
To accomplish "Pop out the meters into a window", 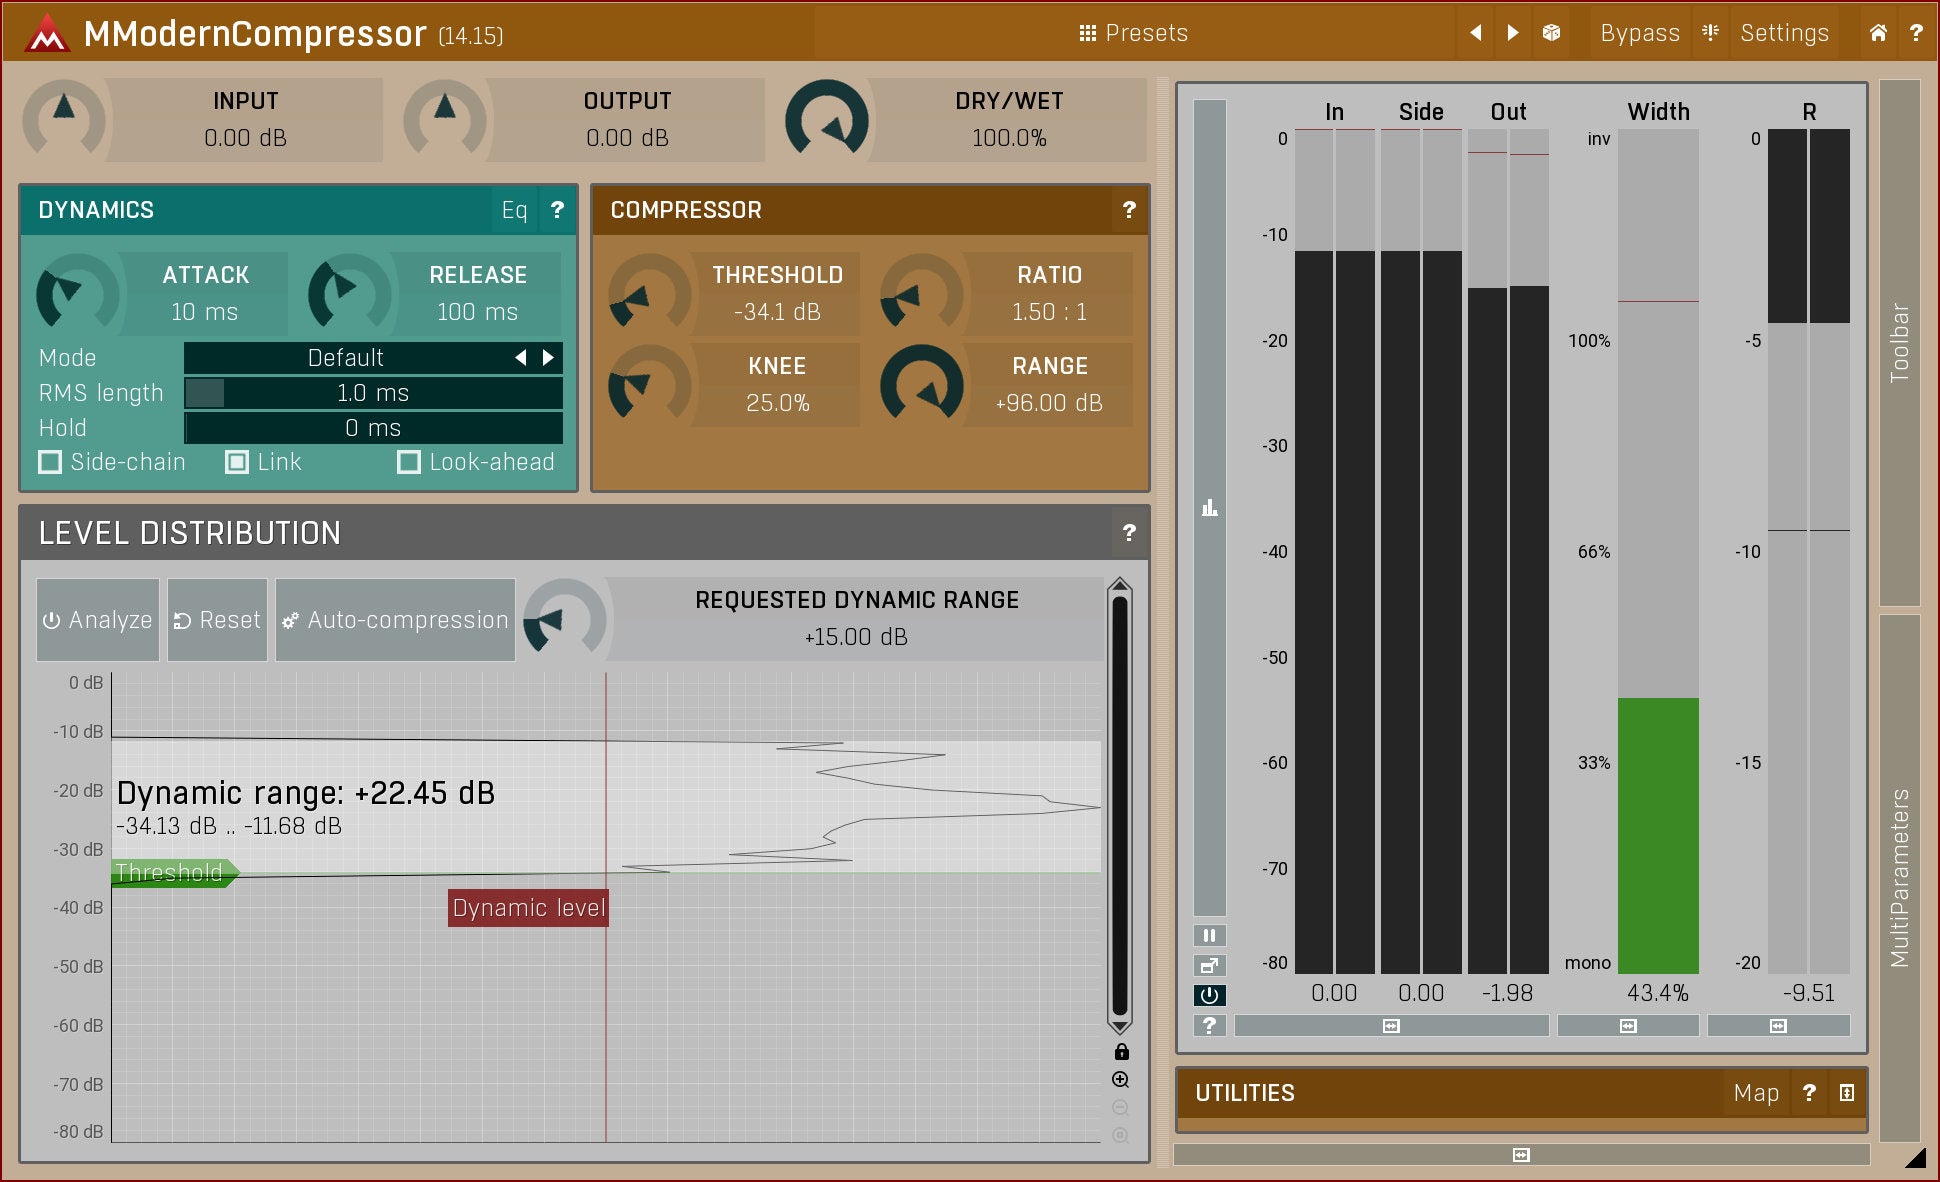I will tap(1209, 966).
